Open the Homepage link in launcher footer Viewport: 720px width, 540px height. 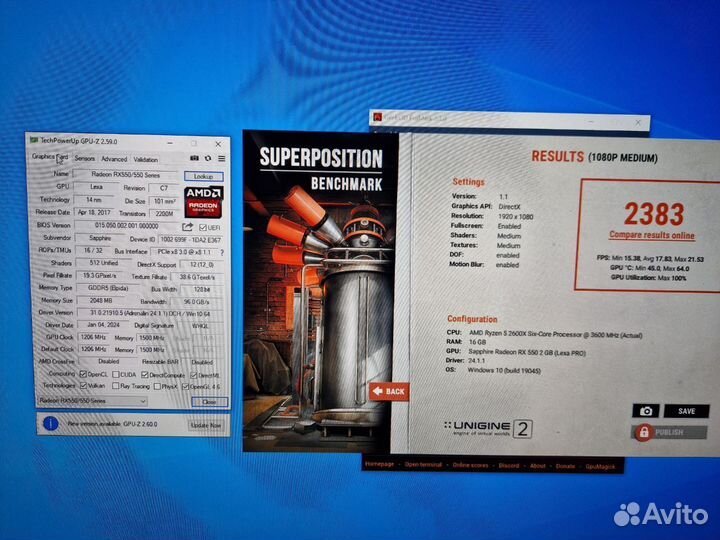(379, 464)
